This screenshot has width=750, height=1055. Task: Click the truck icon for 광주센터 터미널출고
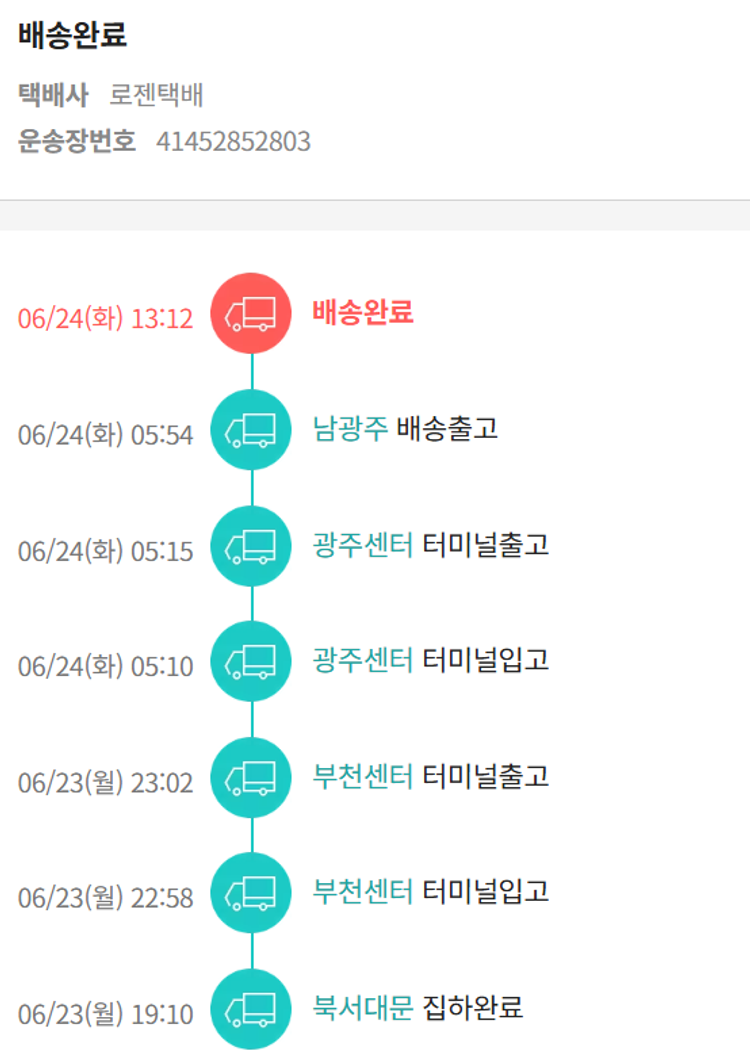(251, 546)
